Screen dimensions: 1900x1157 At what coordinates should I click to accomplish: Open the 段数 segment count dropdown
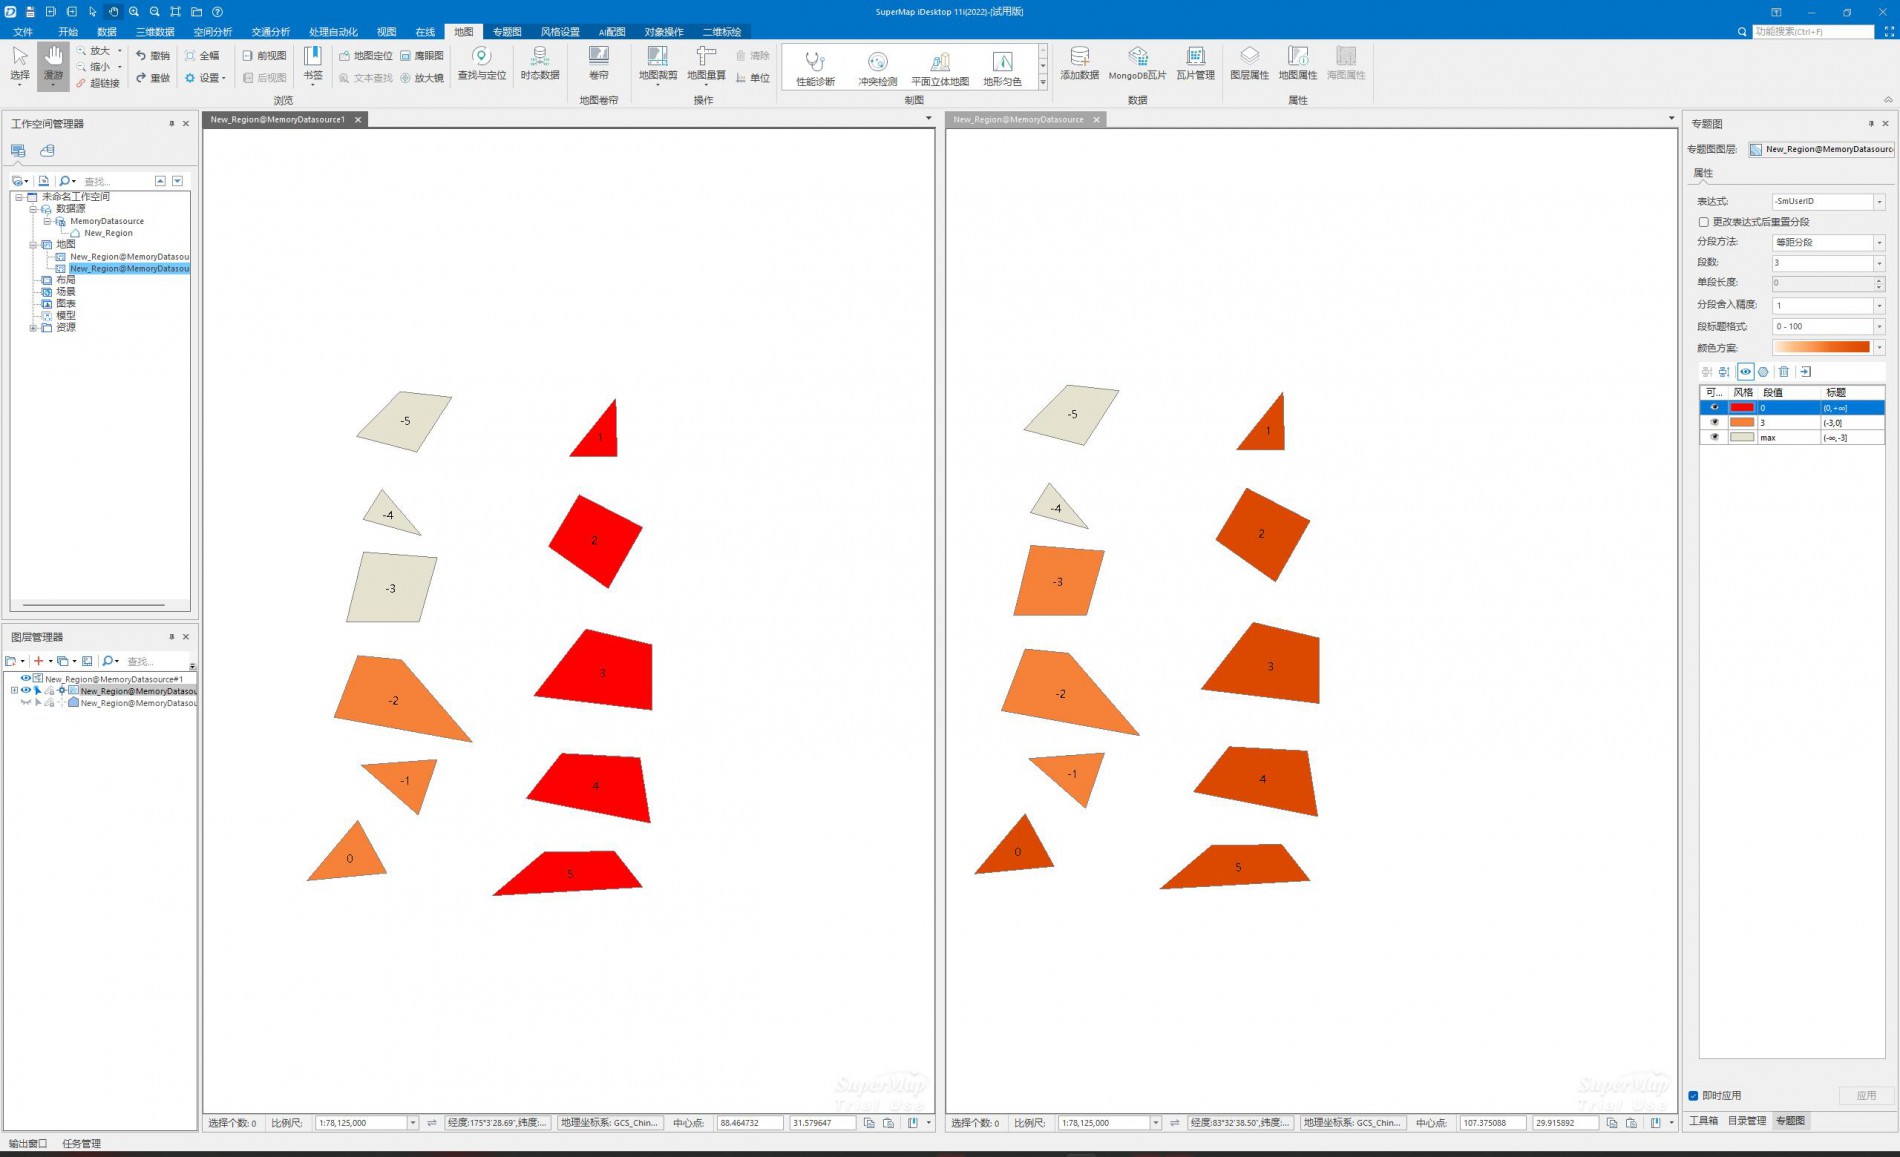(1879, 263)
